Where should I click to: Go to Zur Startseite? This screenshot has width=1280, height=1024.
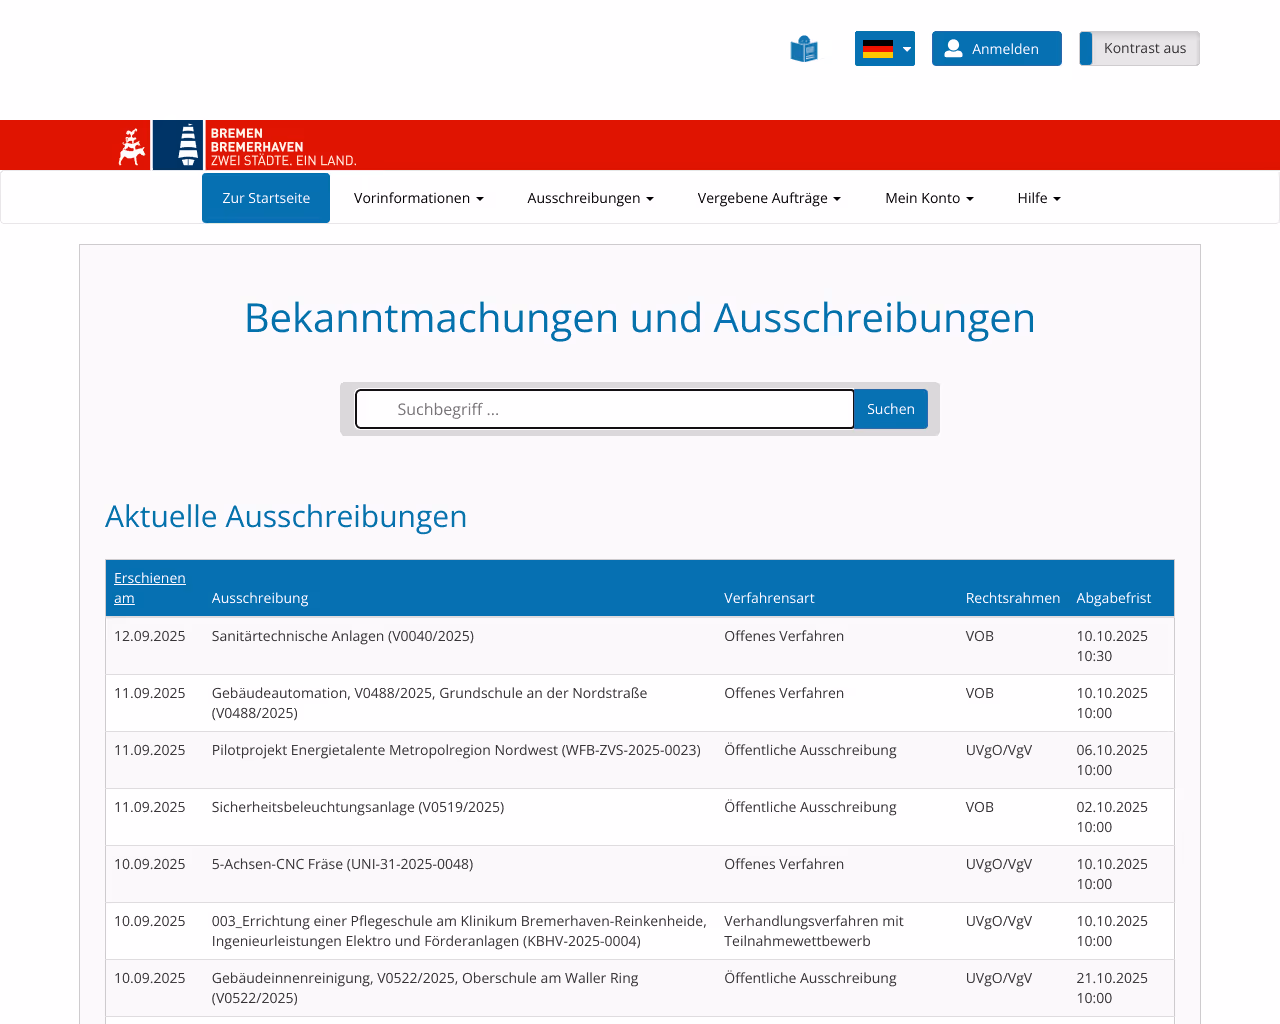pyautogui.click(x=266, y=198)
